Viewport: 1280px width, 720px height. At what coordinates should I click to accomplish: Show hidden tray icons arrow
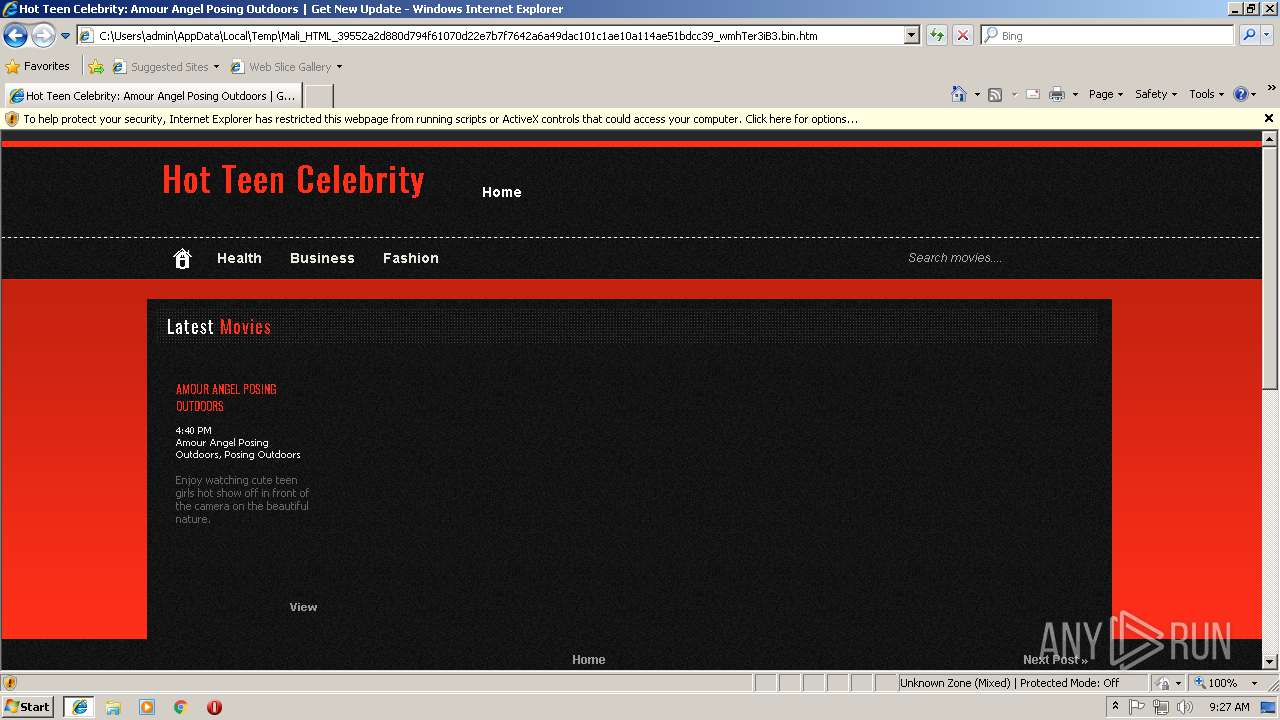(x=1115, y=706)
